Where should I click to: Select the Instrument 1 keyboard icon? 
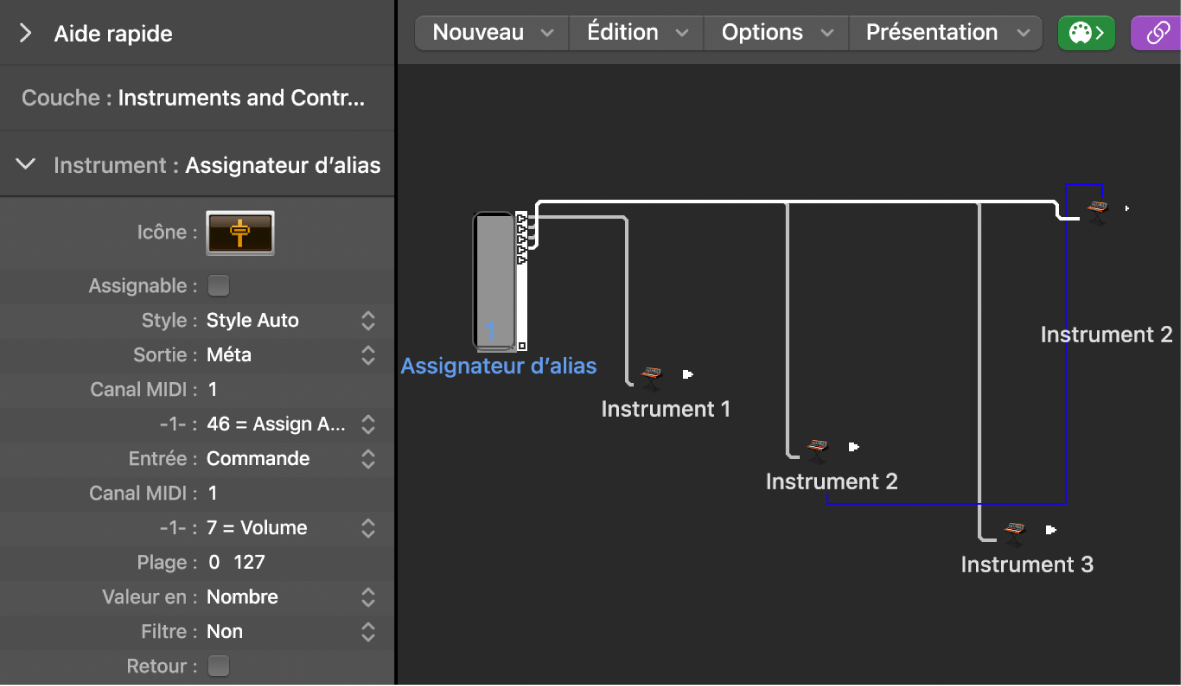tap(652, 375)
